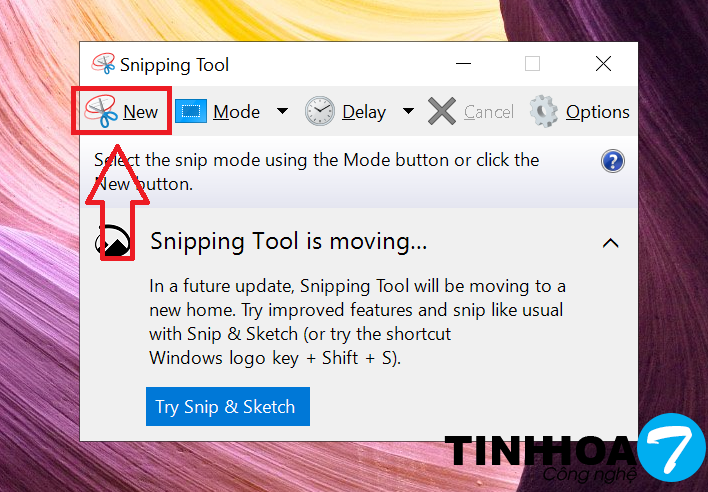
Task: Click the "Delay" label in the toolbar
Action: coord(364,112)
